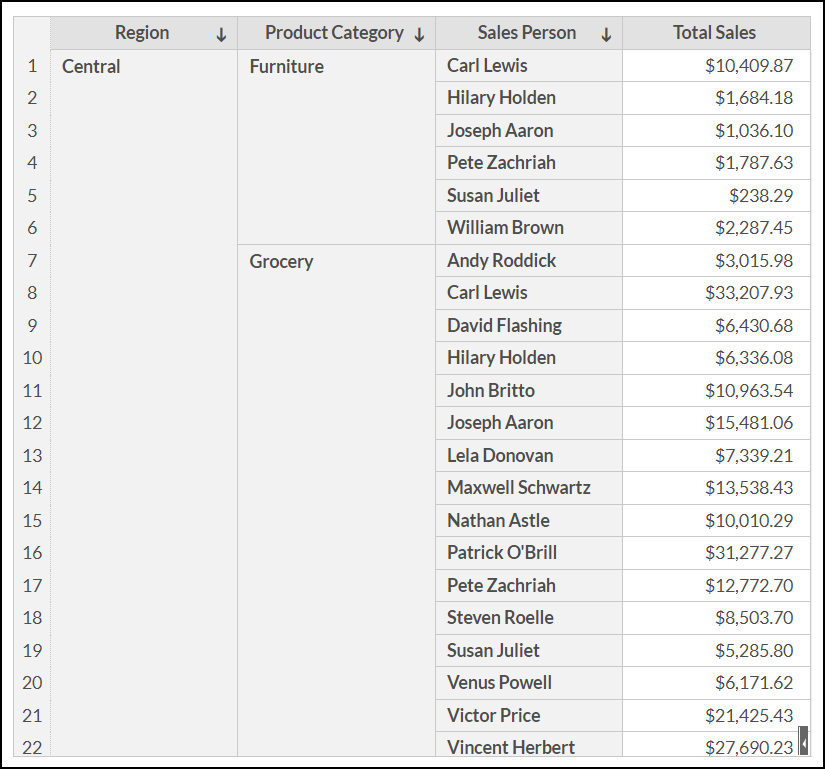Select the Venus Powell cell
The image size is (825, 769).
499,683
